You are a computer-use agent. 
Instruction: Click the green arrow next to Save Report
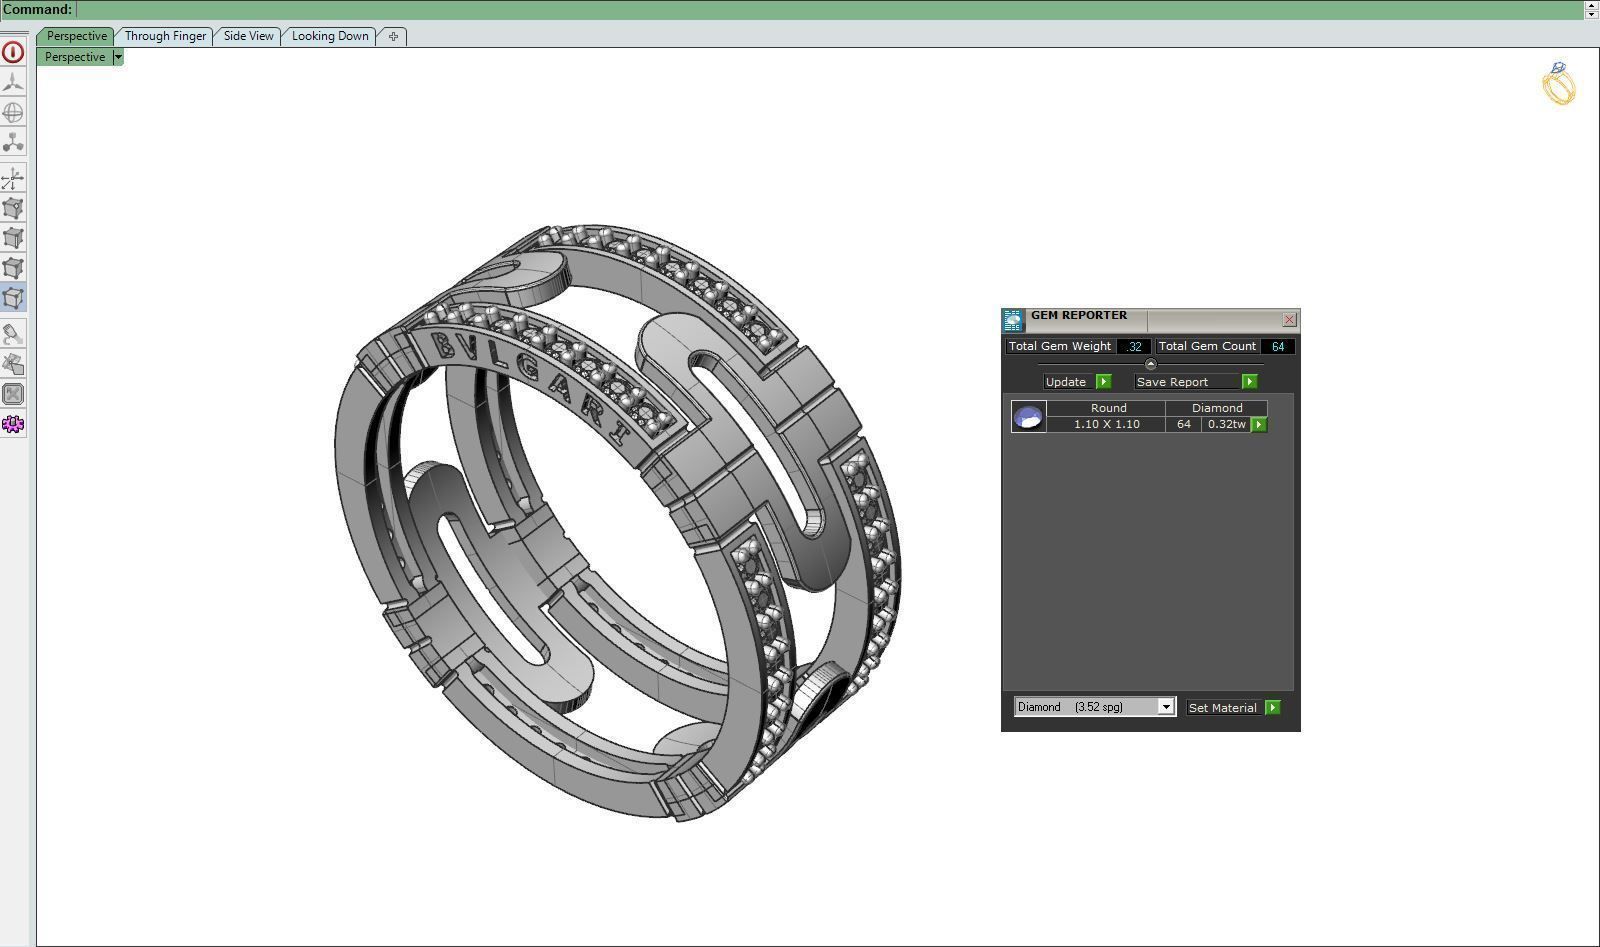(x=1250, y=382)
